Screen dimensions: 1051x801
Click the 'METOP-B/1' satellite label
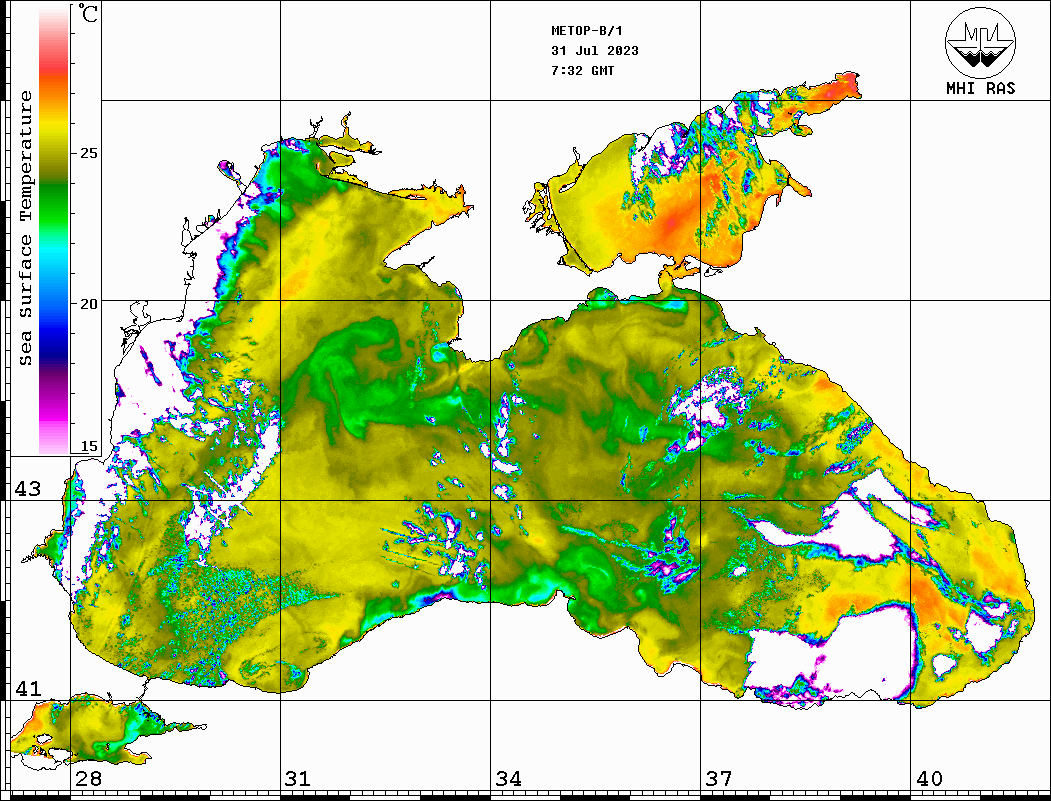586,31
